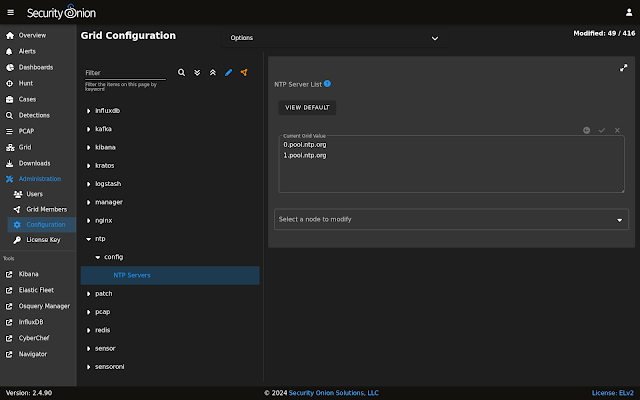Expand the kafka tree node
The height and width of the screenshot is (400, 640).
coord(89,129)
